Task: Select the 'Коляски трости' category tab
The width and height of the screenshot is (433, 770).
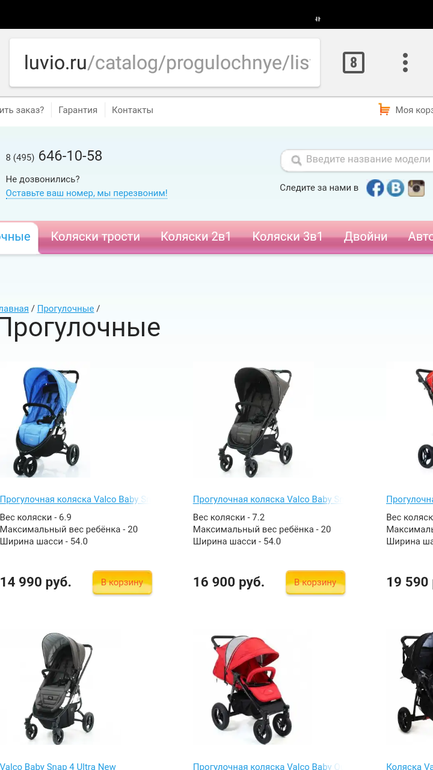Action: coord(95,237)
